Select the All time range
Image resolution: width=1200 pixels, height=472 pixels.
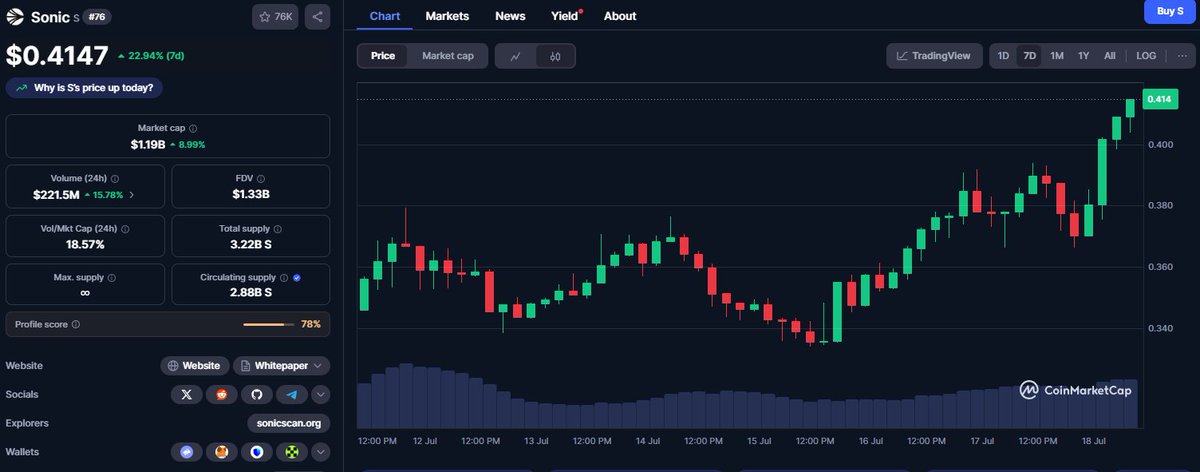[x=1109, y=56]
